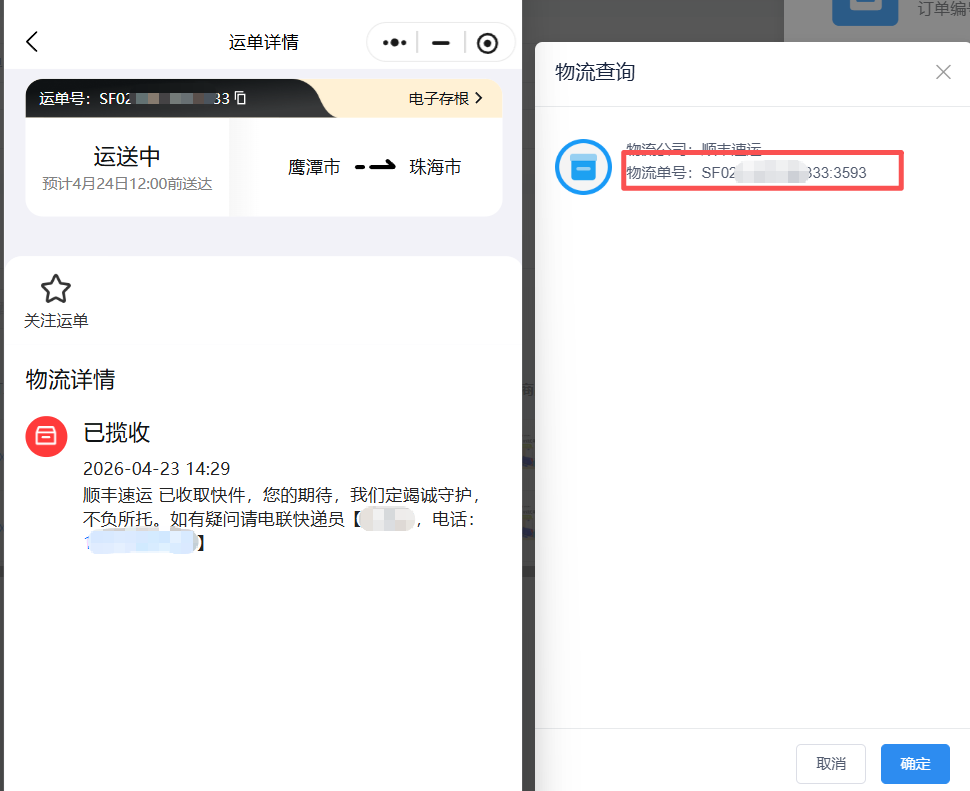Click the 运单详情 page title
The image size is (970, 791).
click(x=264, y=42)
